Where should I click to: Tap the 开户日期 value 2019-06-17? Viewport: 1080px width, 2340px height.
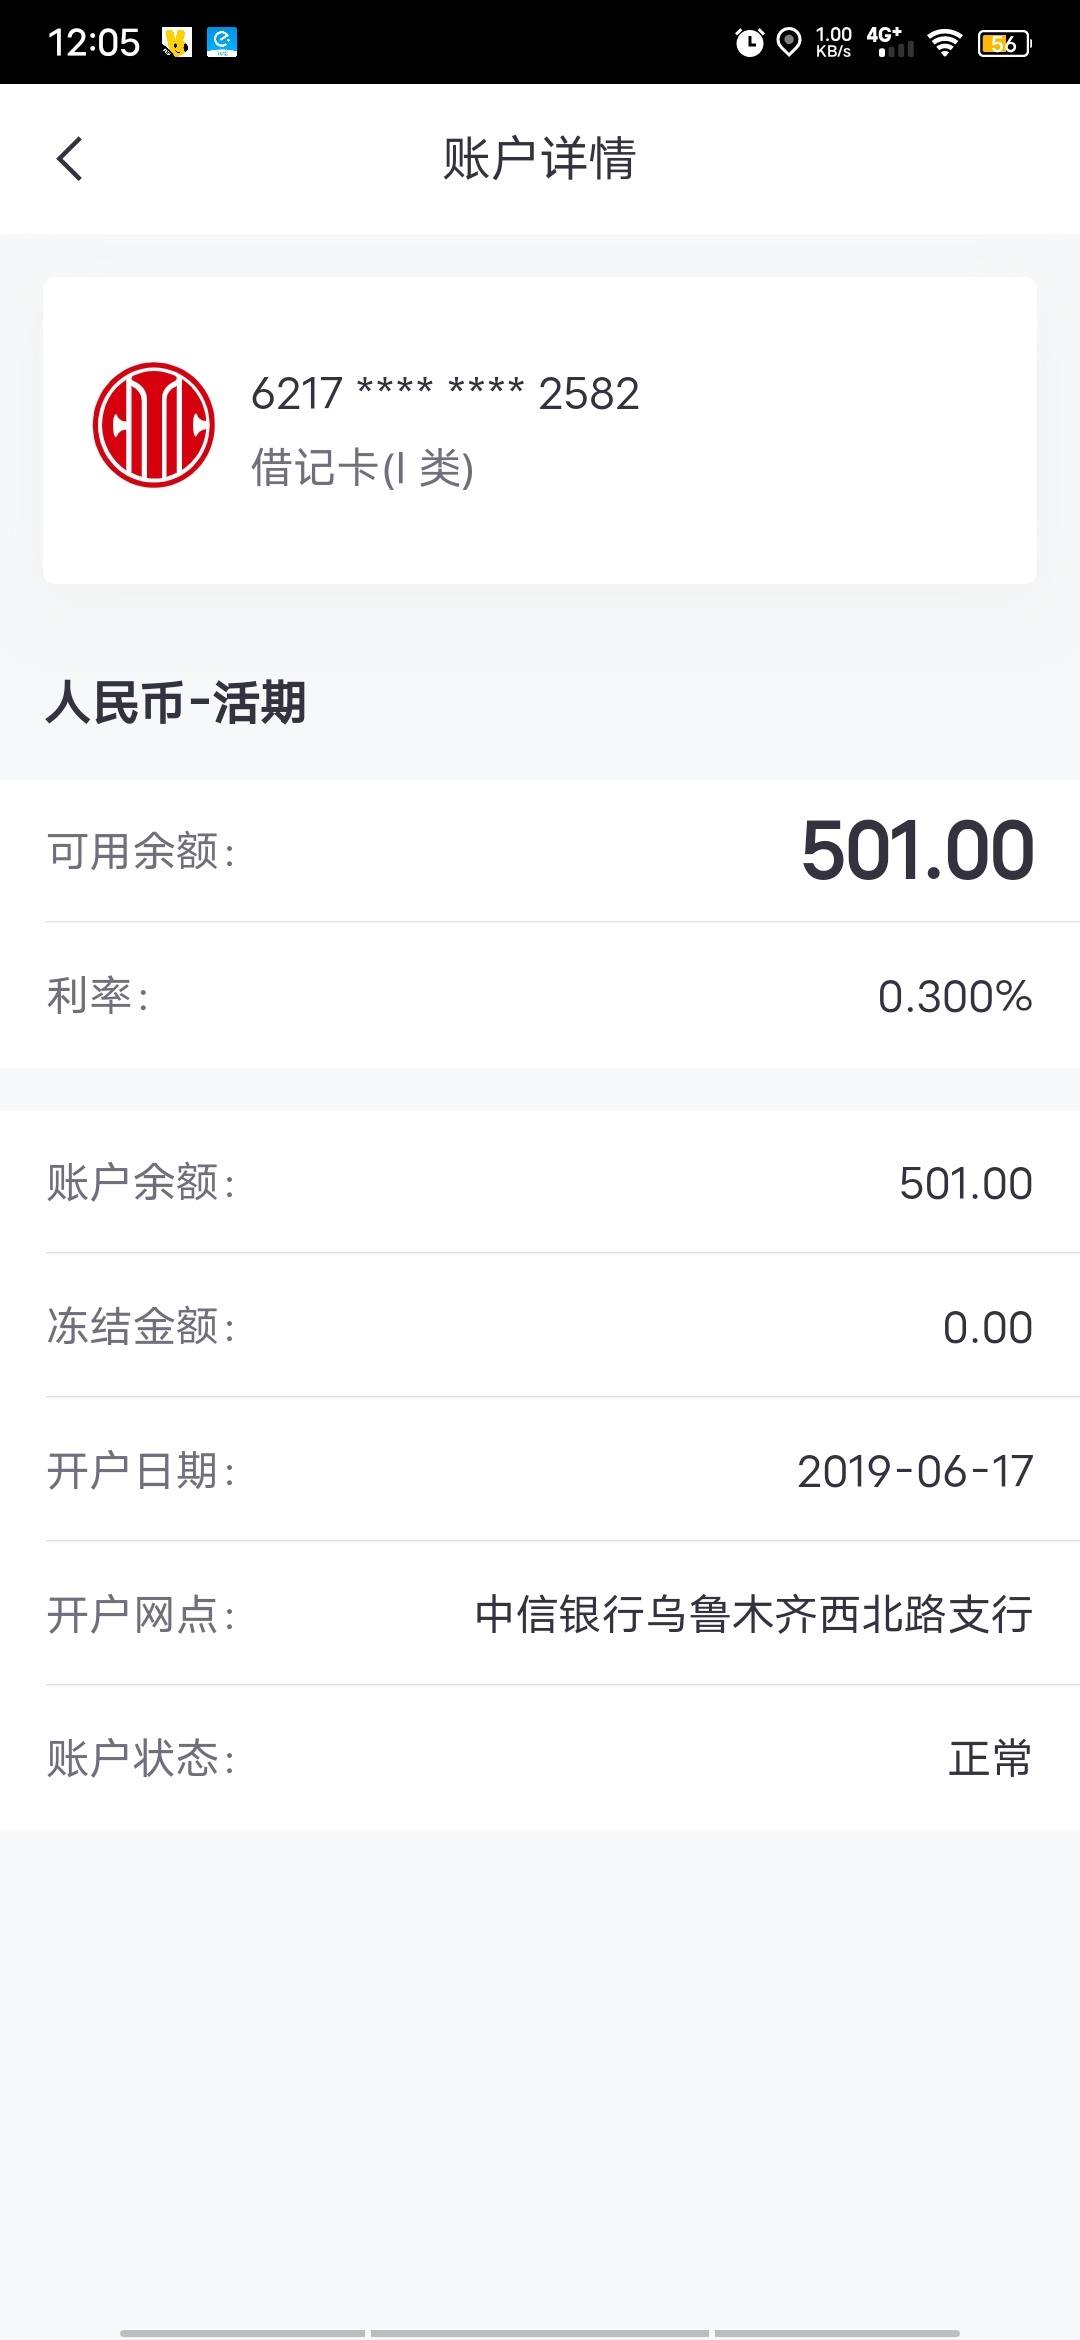tap(915, 1471)
